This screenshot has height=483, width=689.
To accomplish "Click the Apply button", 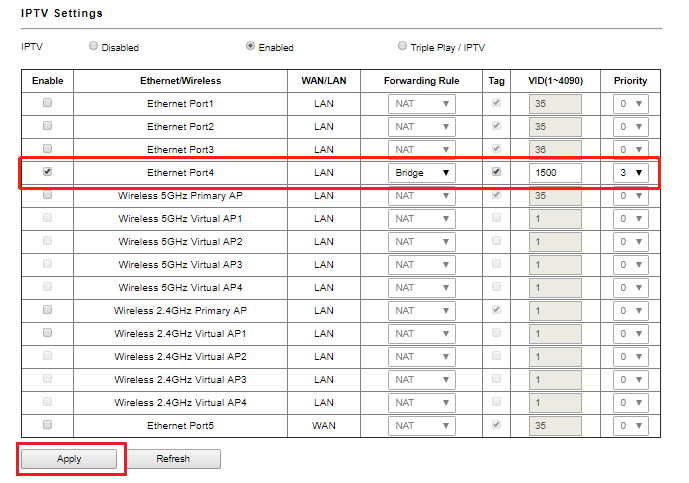I will pos(69,459).
